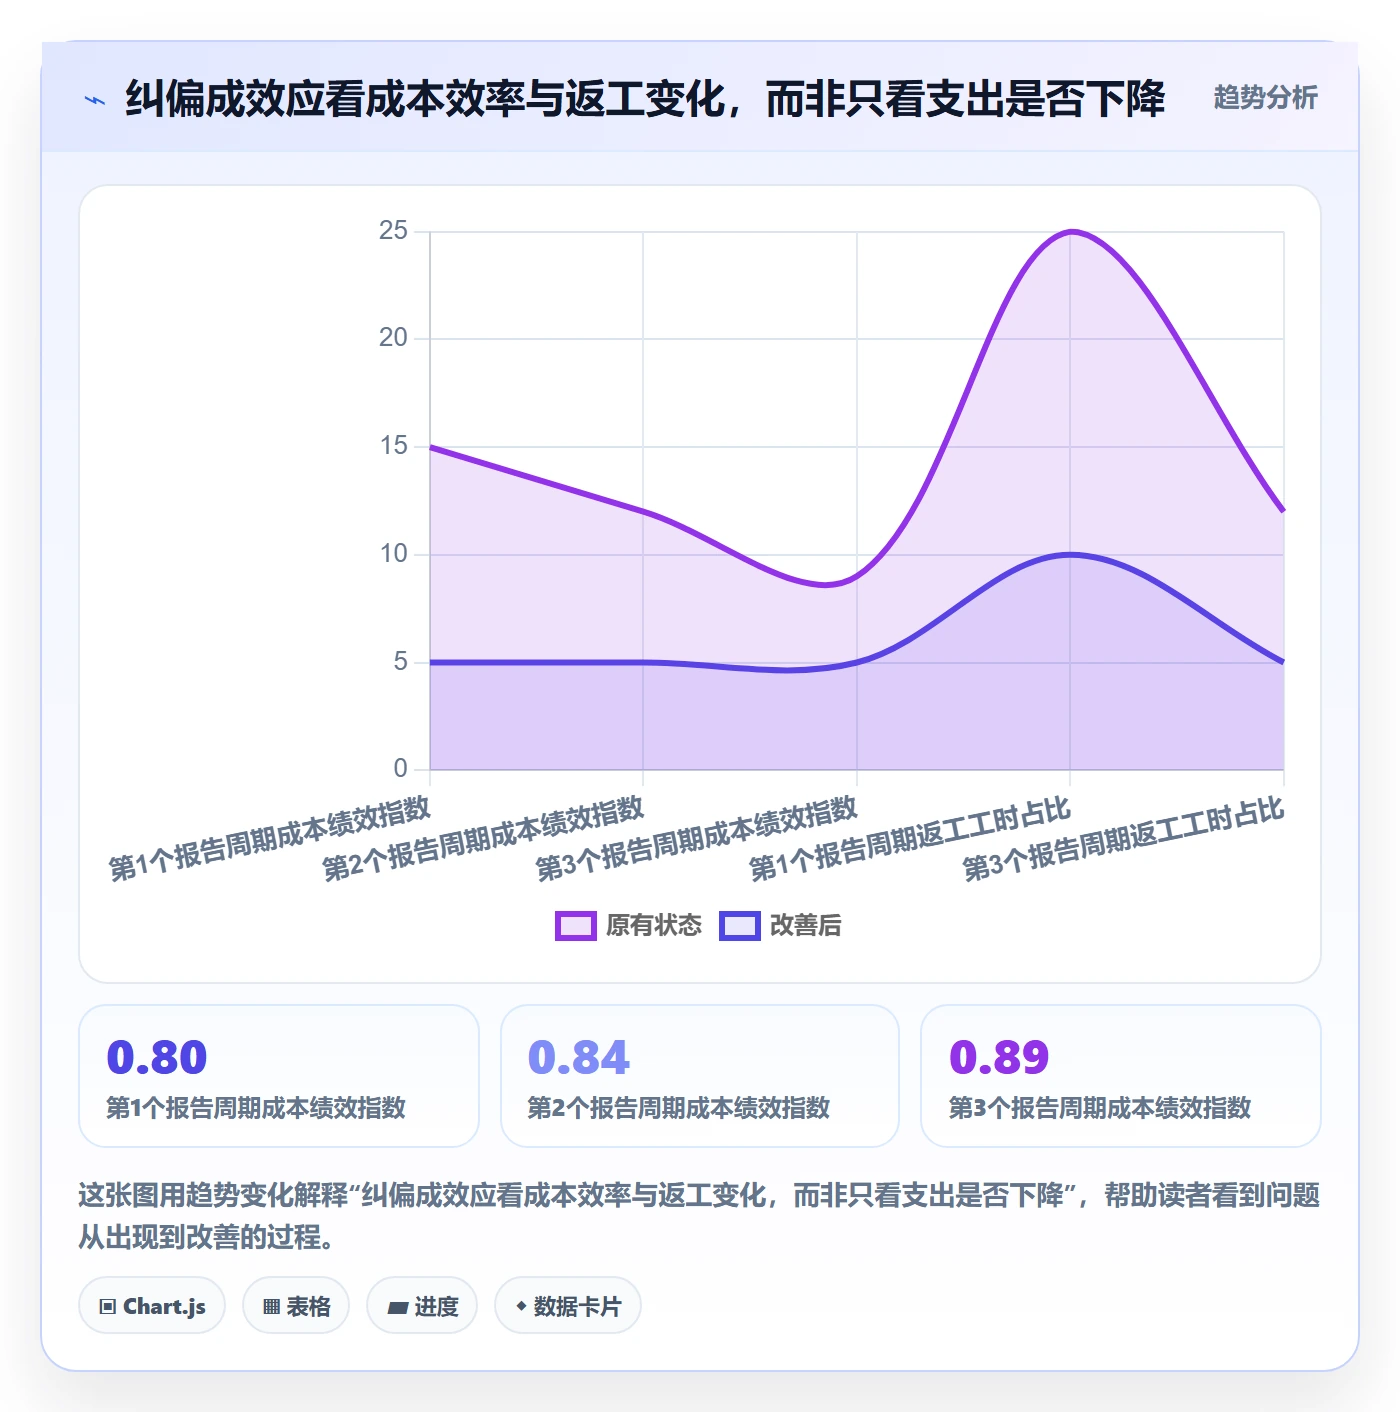The height and width of the screenshot is (1412, 1400).
Task: Click the 第3个报告周期成本绩效指数 card label
Action: click(1100, 1108)
